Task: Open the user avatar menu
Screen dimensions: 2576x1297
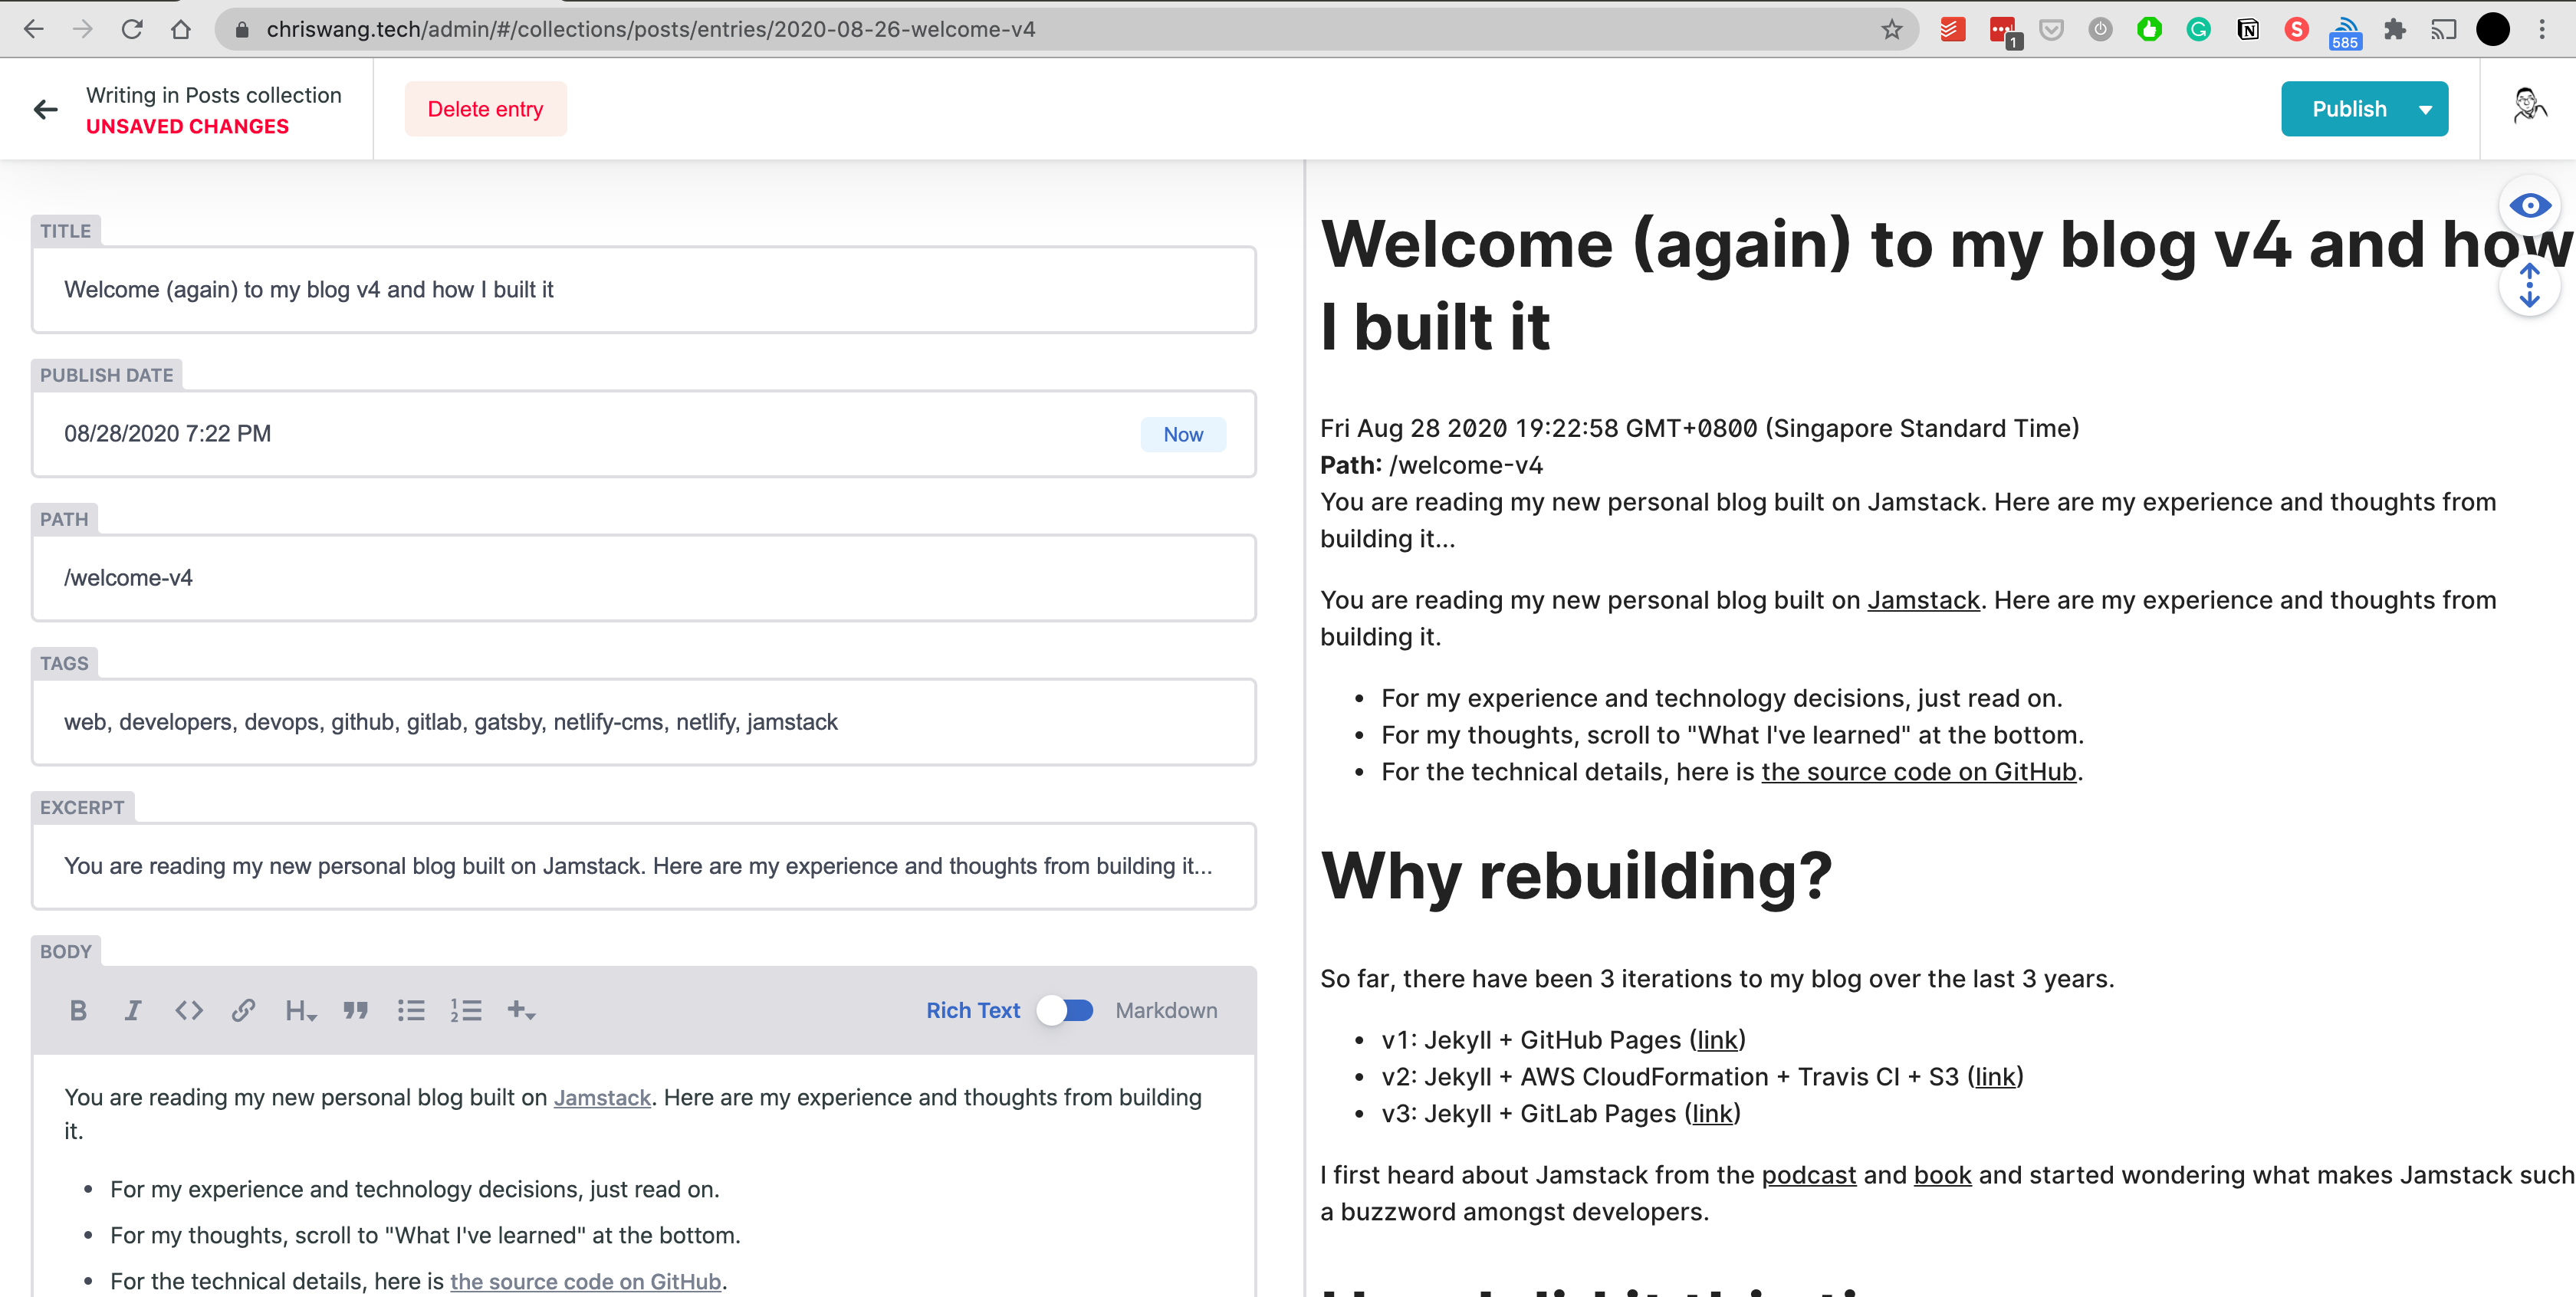Action: point(2529,106)
